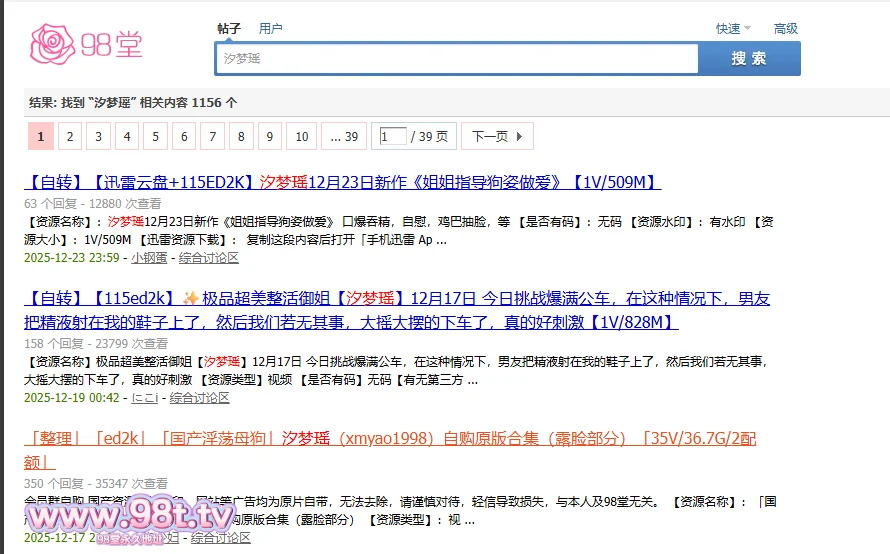Click the page number entry box
The width and height of the screenshot is (890, 554).
(392, 136)
